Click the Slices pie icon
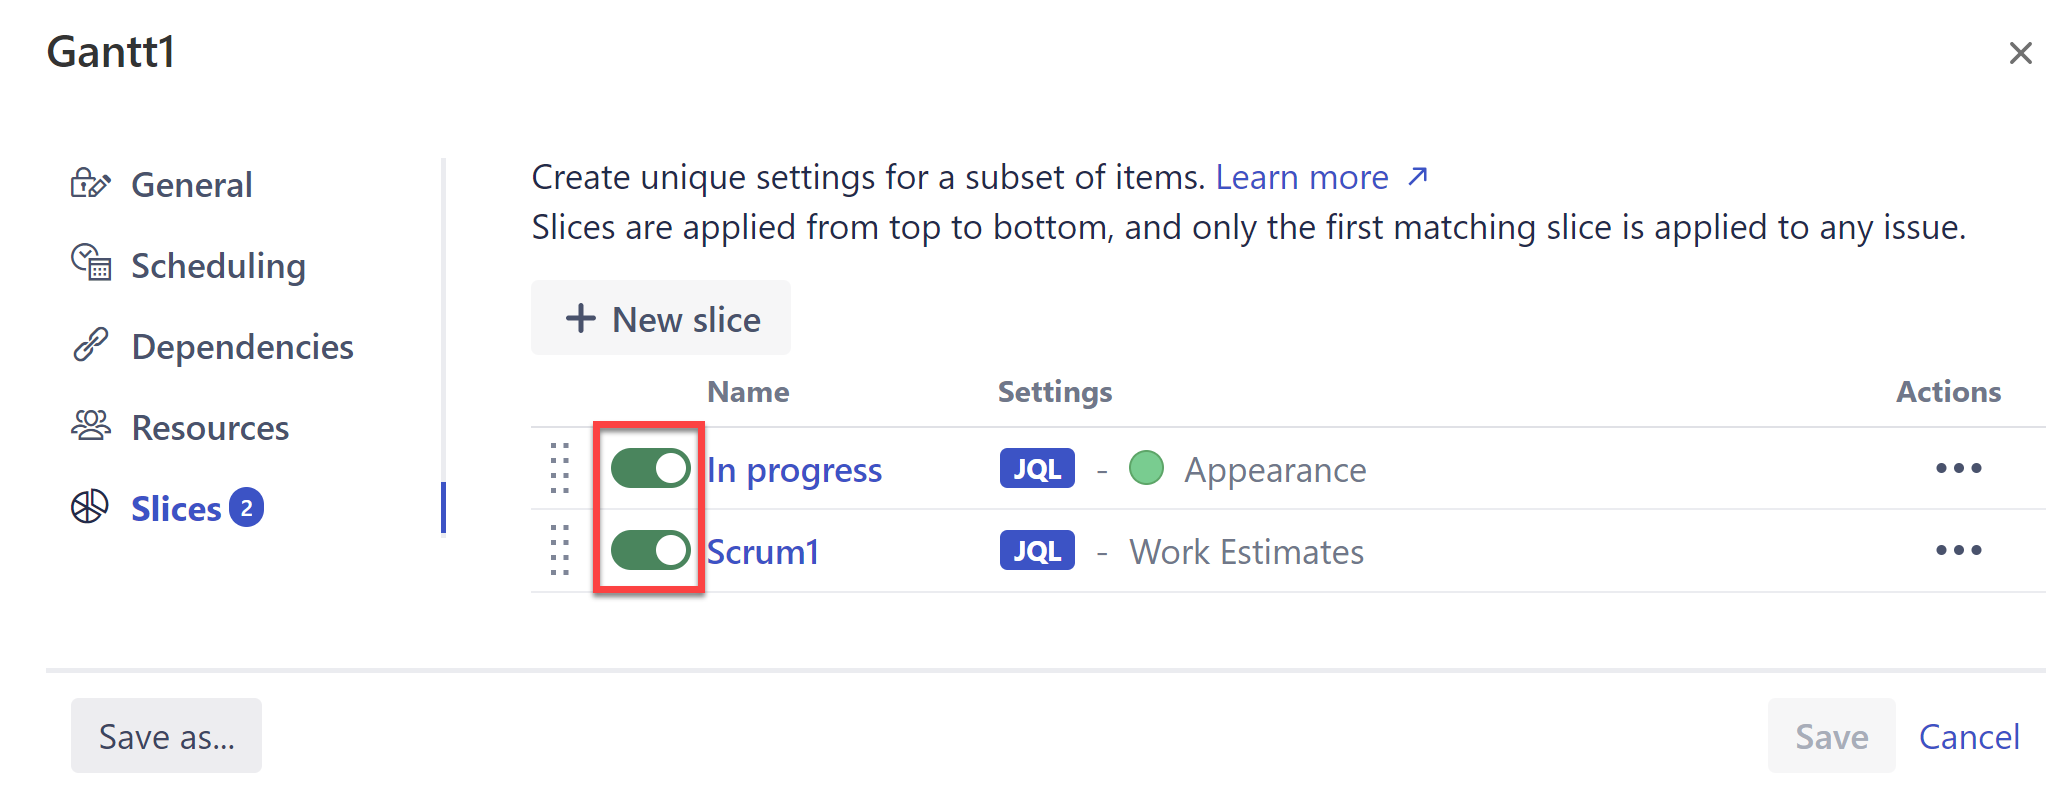 [x=90, y=507]
